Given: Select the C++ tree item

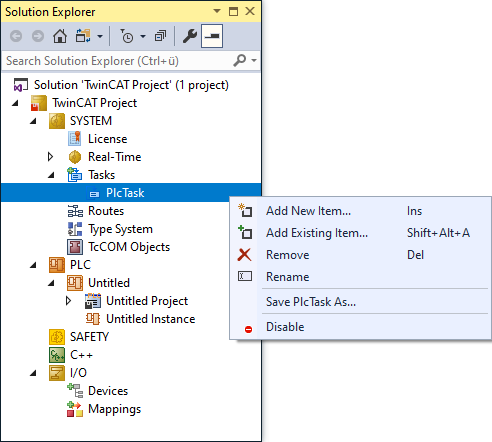Looking at the screenshot, I should (81, 355).
